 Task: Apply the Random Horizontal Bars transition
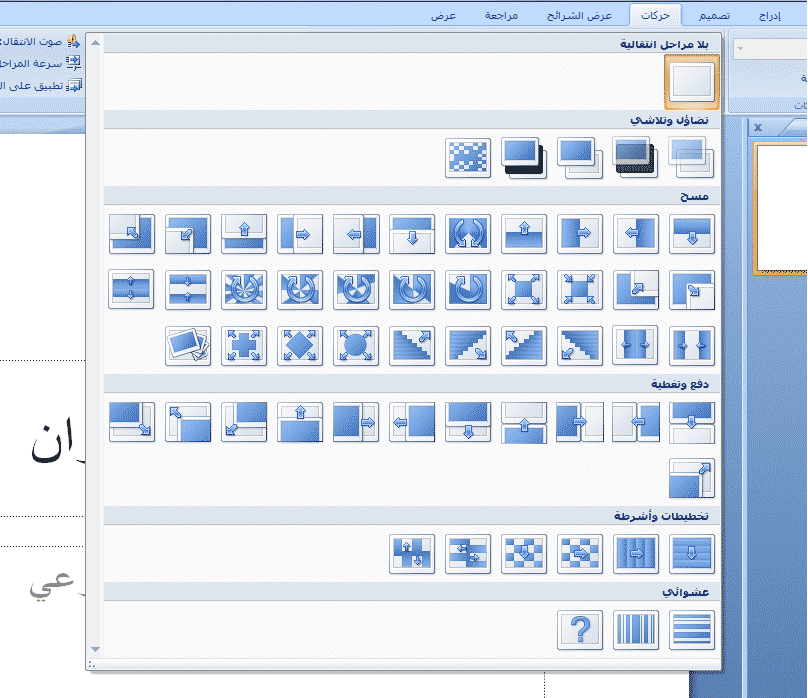[692, 629]
